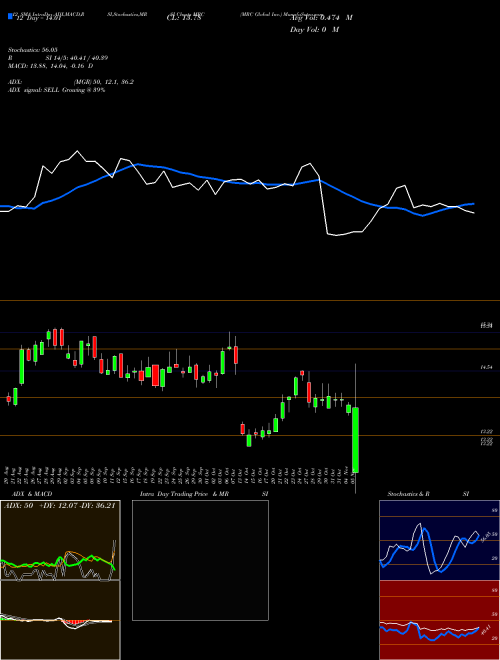500x660 pixels.
Task: Click the blue 12 Day SMA legend square
Action: 11,17
